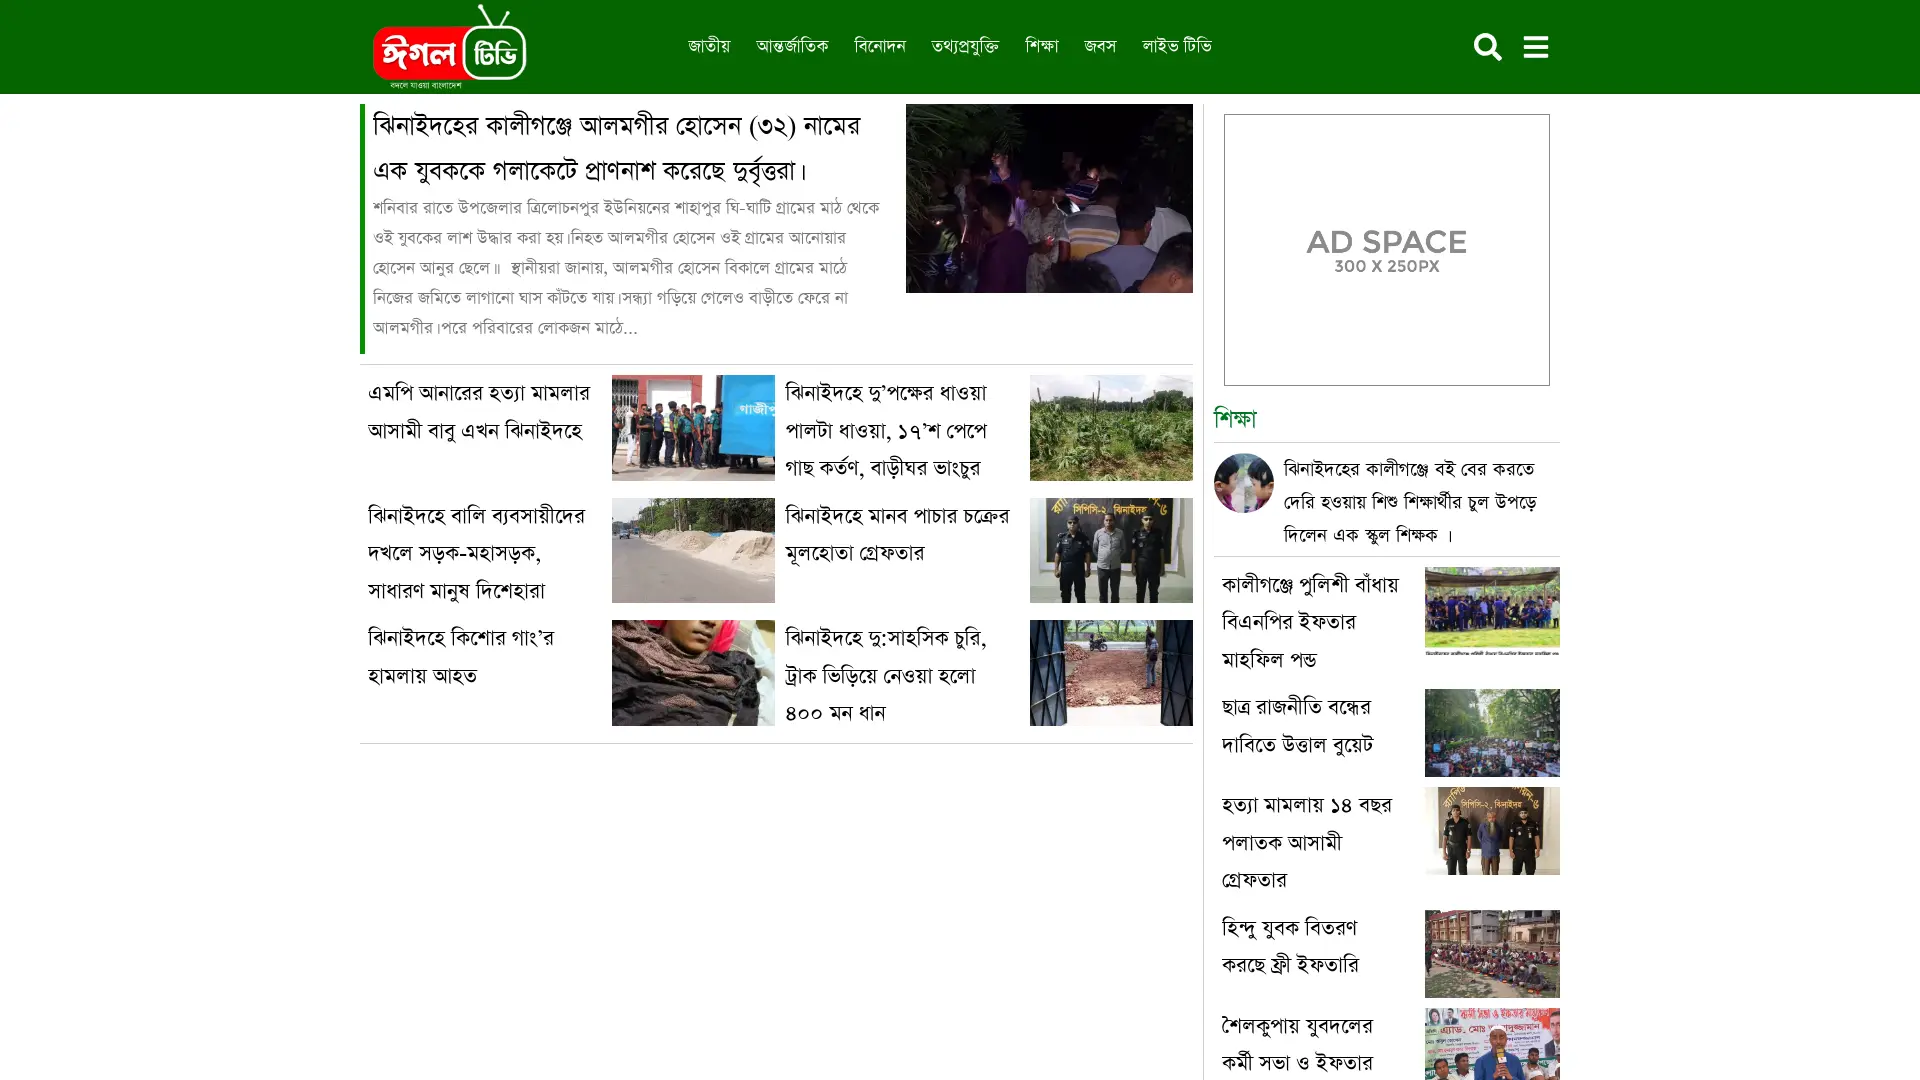This screenshot has width=1920, height=1080.
Task: Click the betel plantation field thumbnail
Action: pyautogui.click(x=1111, y=428)
